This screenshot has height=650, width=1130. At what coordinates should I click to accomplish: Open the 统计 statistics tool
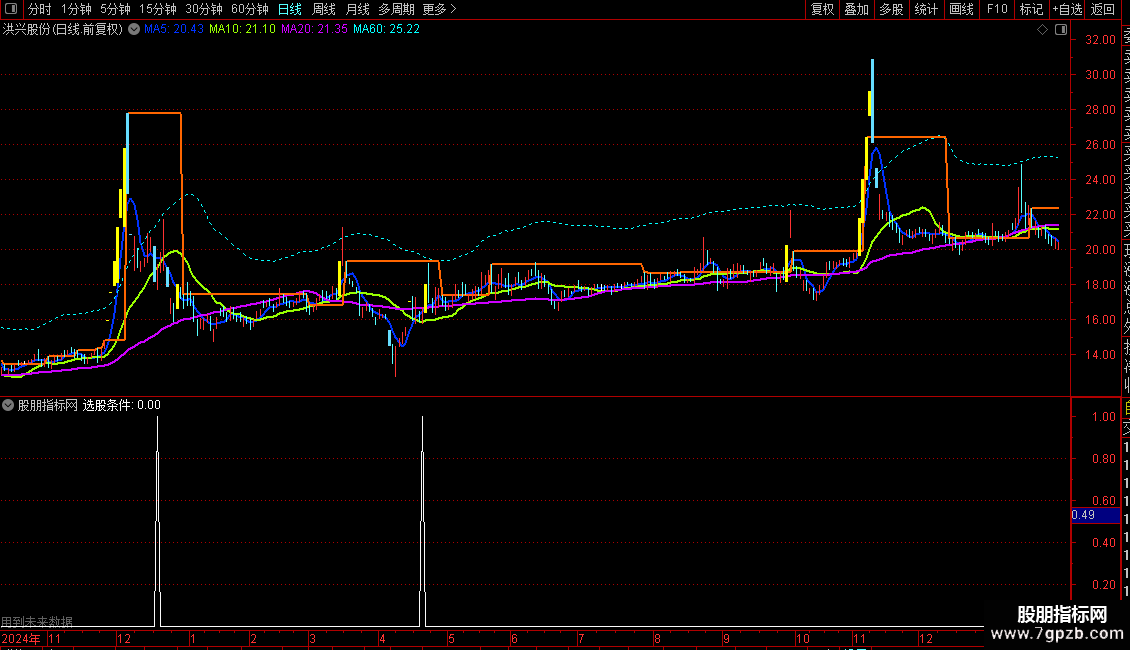point(926,9)
